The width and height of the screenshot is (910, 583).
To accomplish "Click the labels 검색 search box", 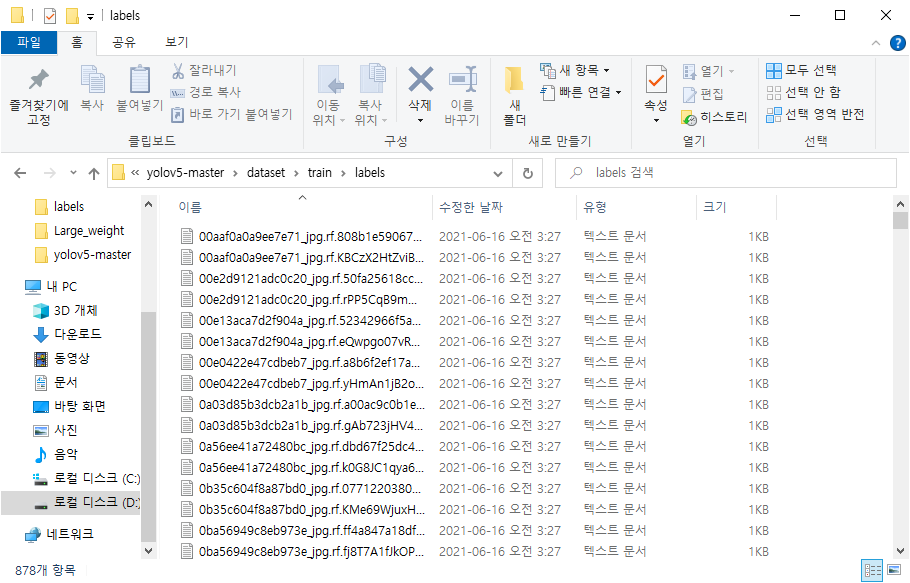I will pyautogui.click(x=725, y=173).
